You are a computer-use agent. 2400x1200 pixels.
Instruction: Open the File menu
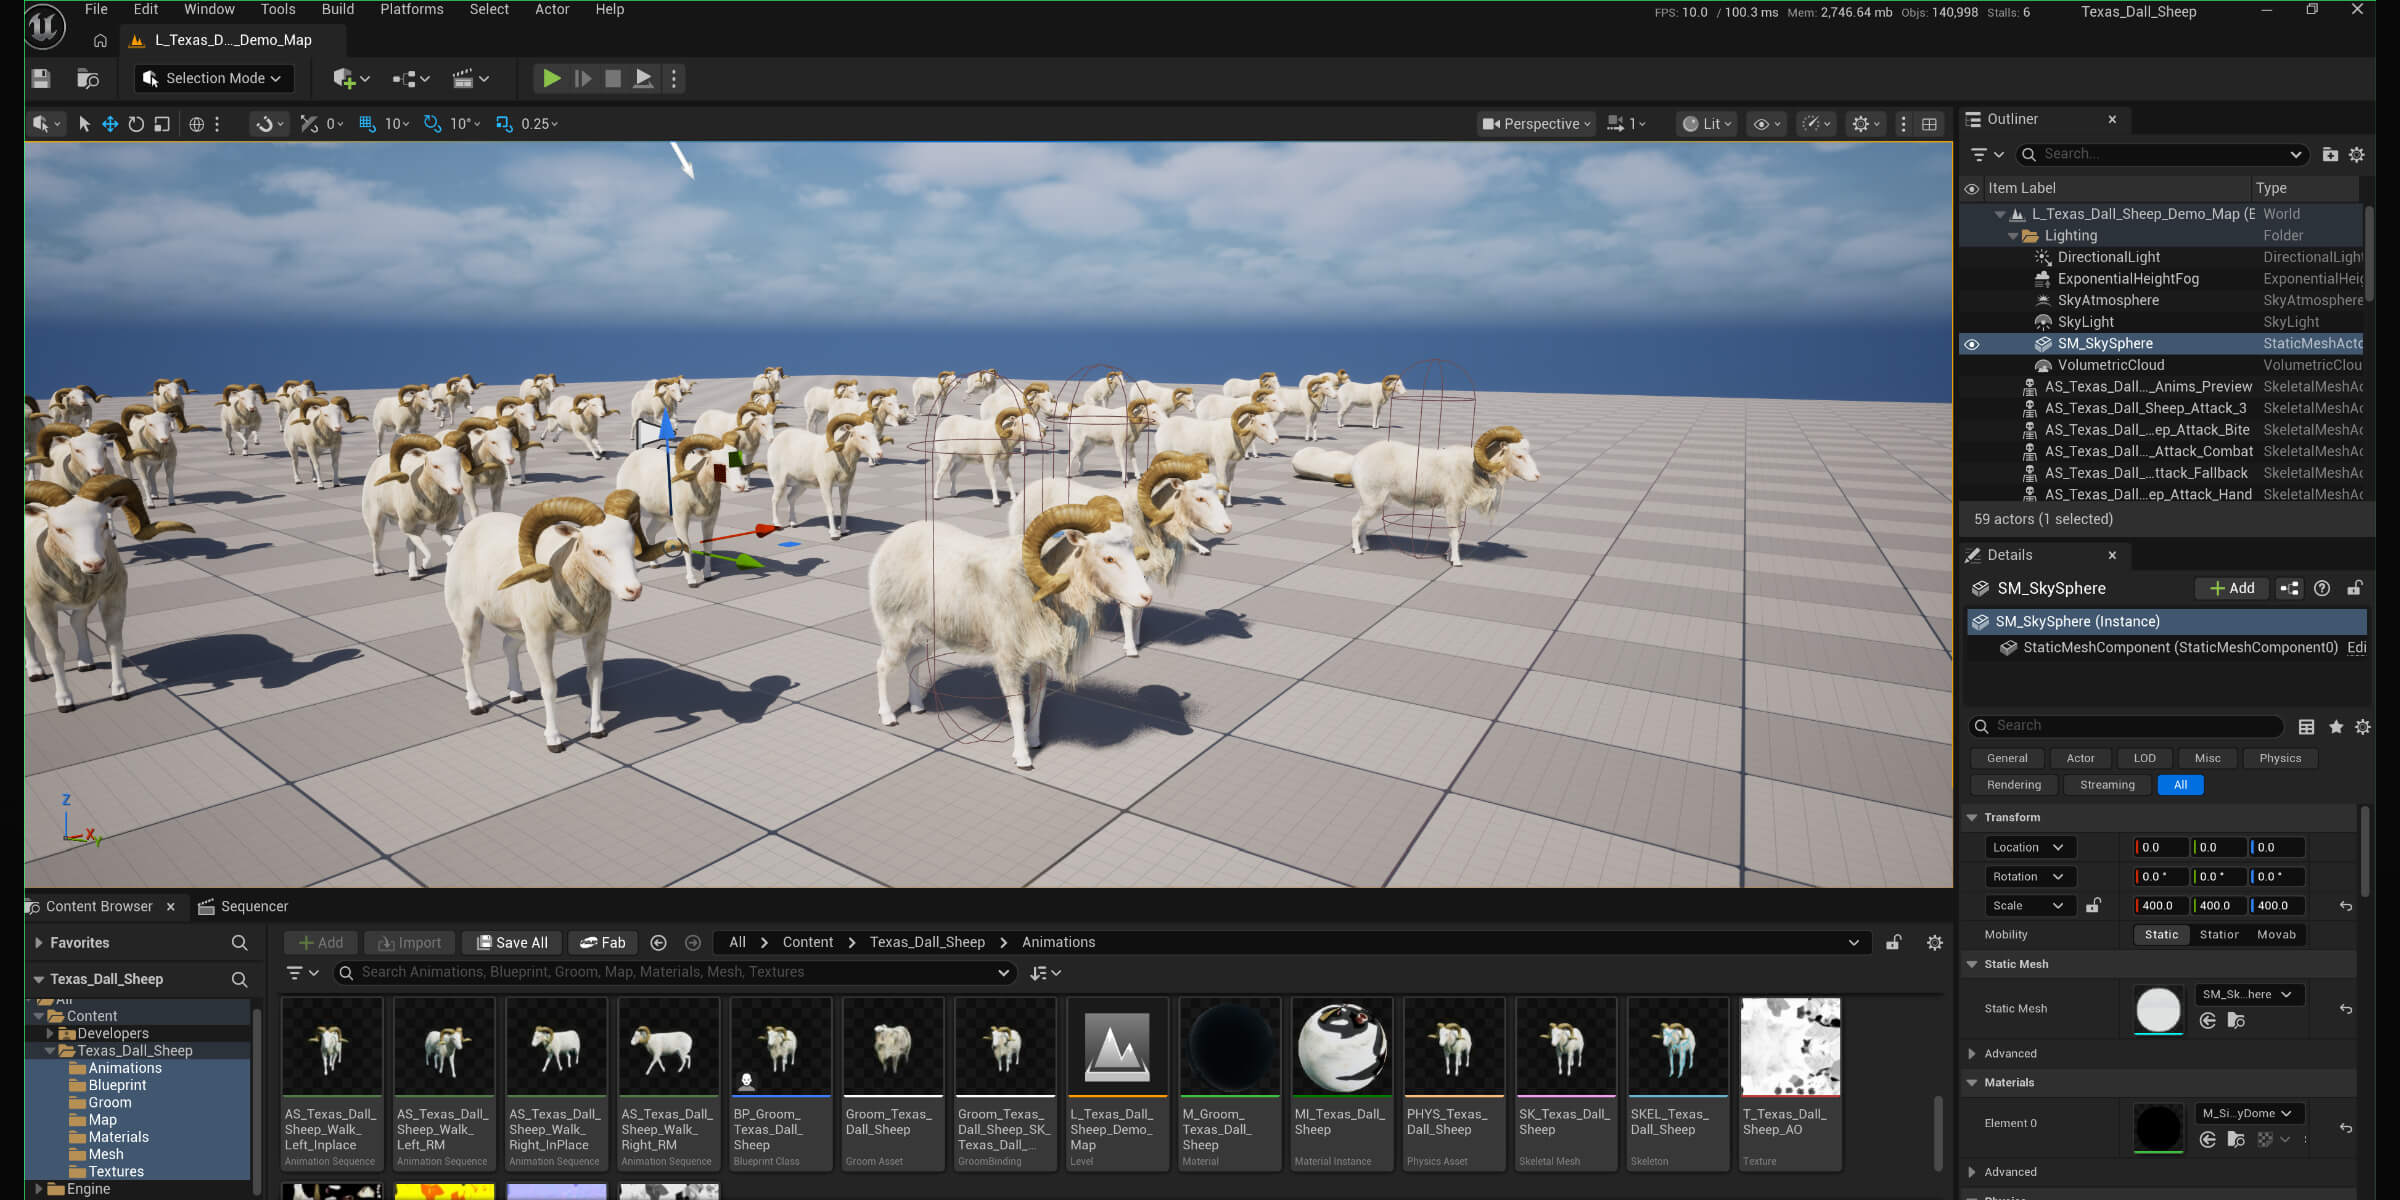coord(96,10)
